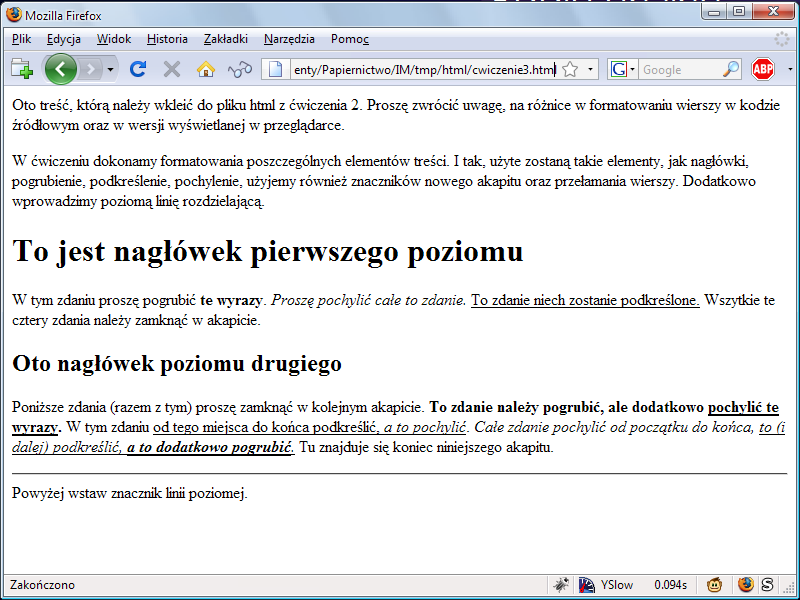
Task: Open the Narzędzia menu
Action: coord(289,39)
